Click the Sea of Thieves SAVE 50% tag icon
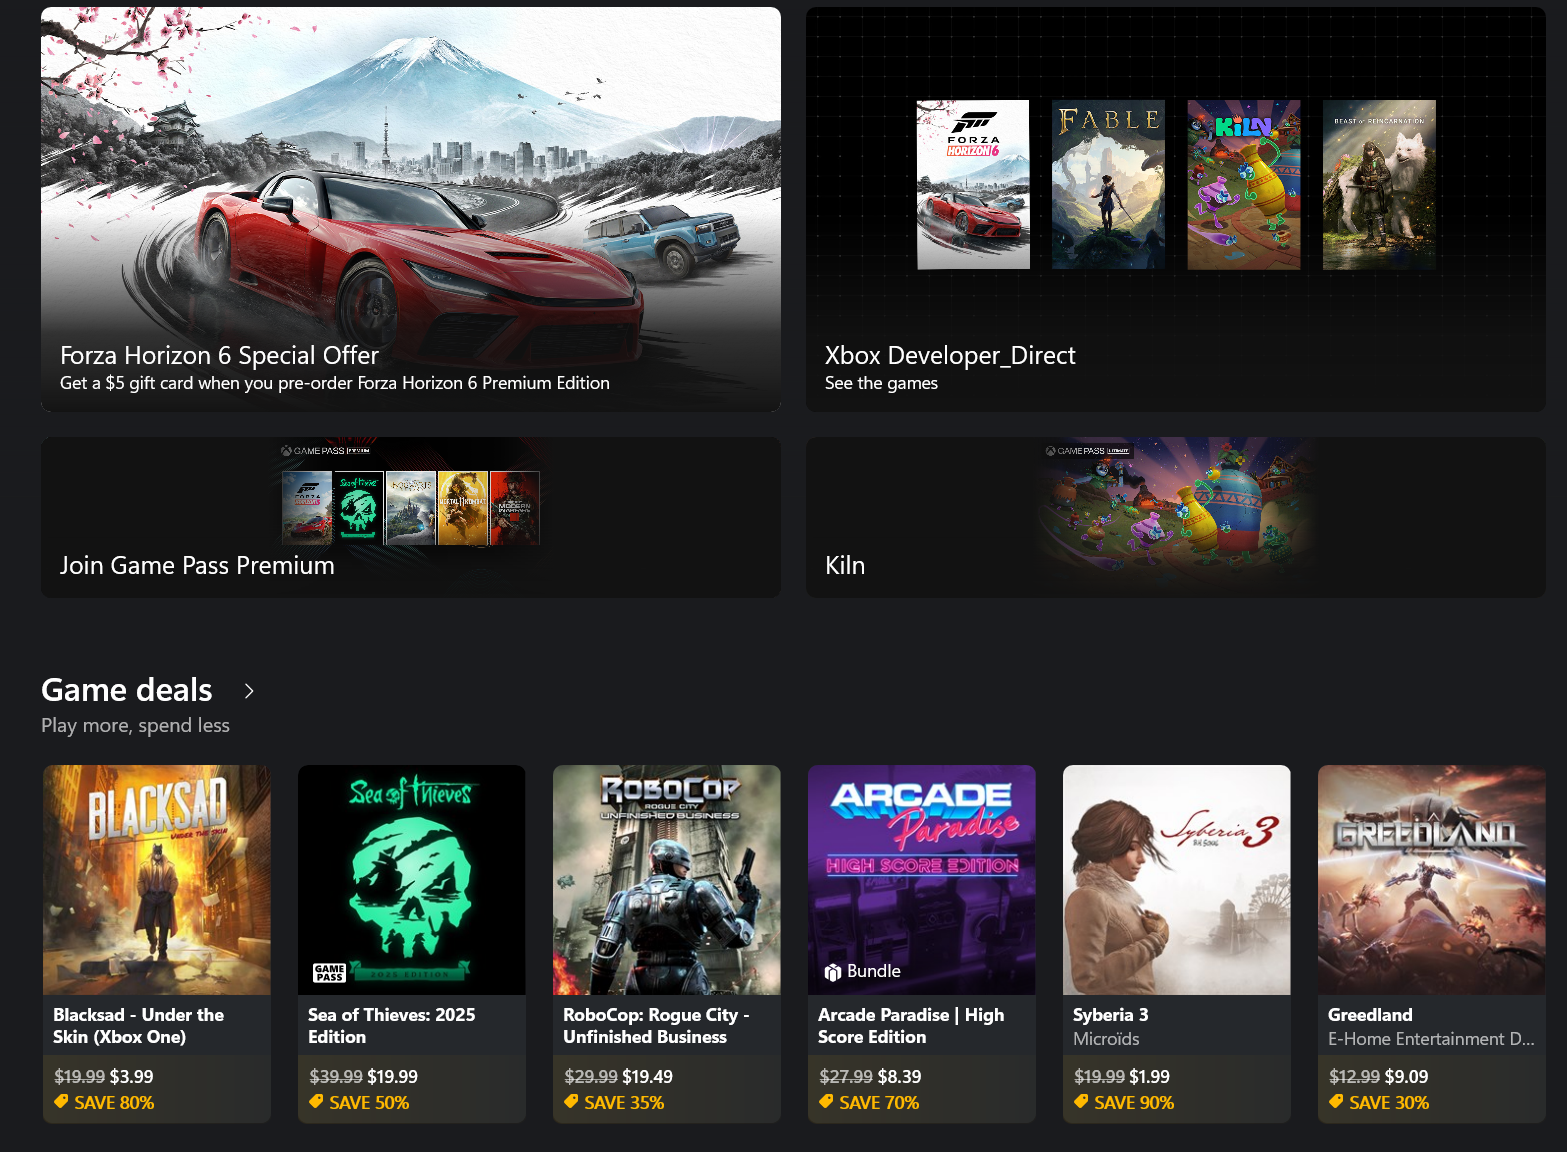The height and width of the screenshot is (1152, 1567). [317, 1102]
